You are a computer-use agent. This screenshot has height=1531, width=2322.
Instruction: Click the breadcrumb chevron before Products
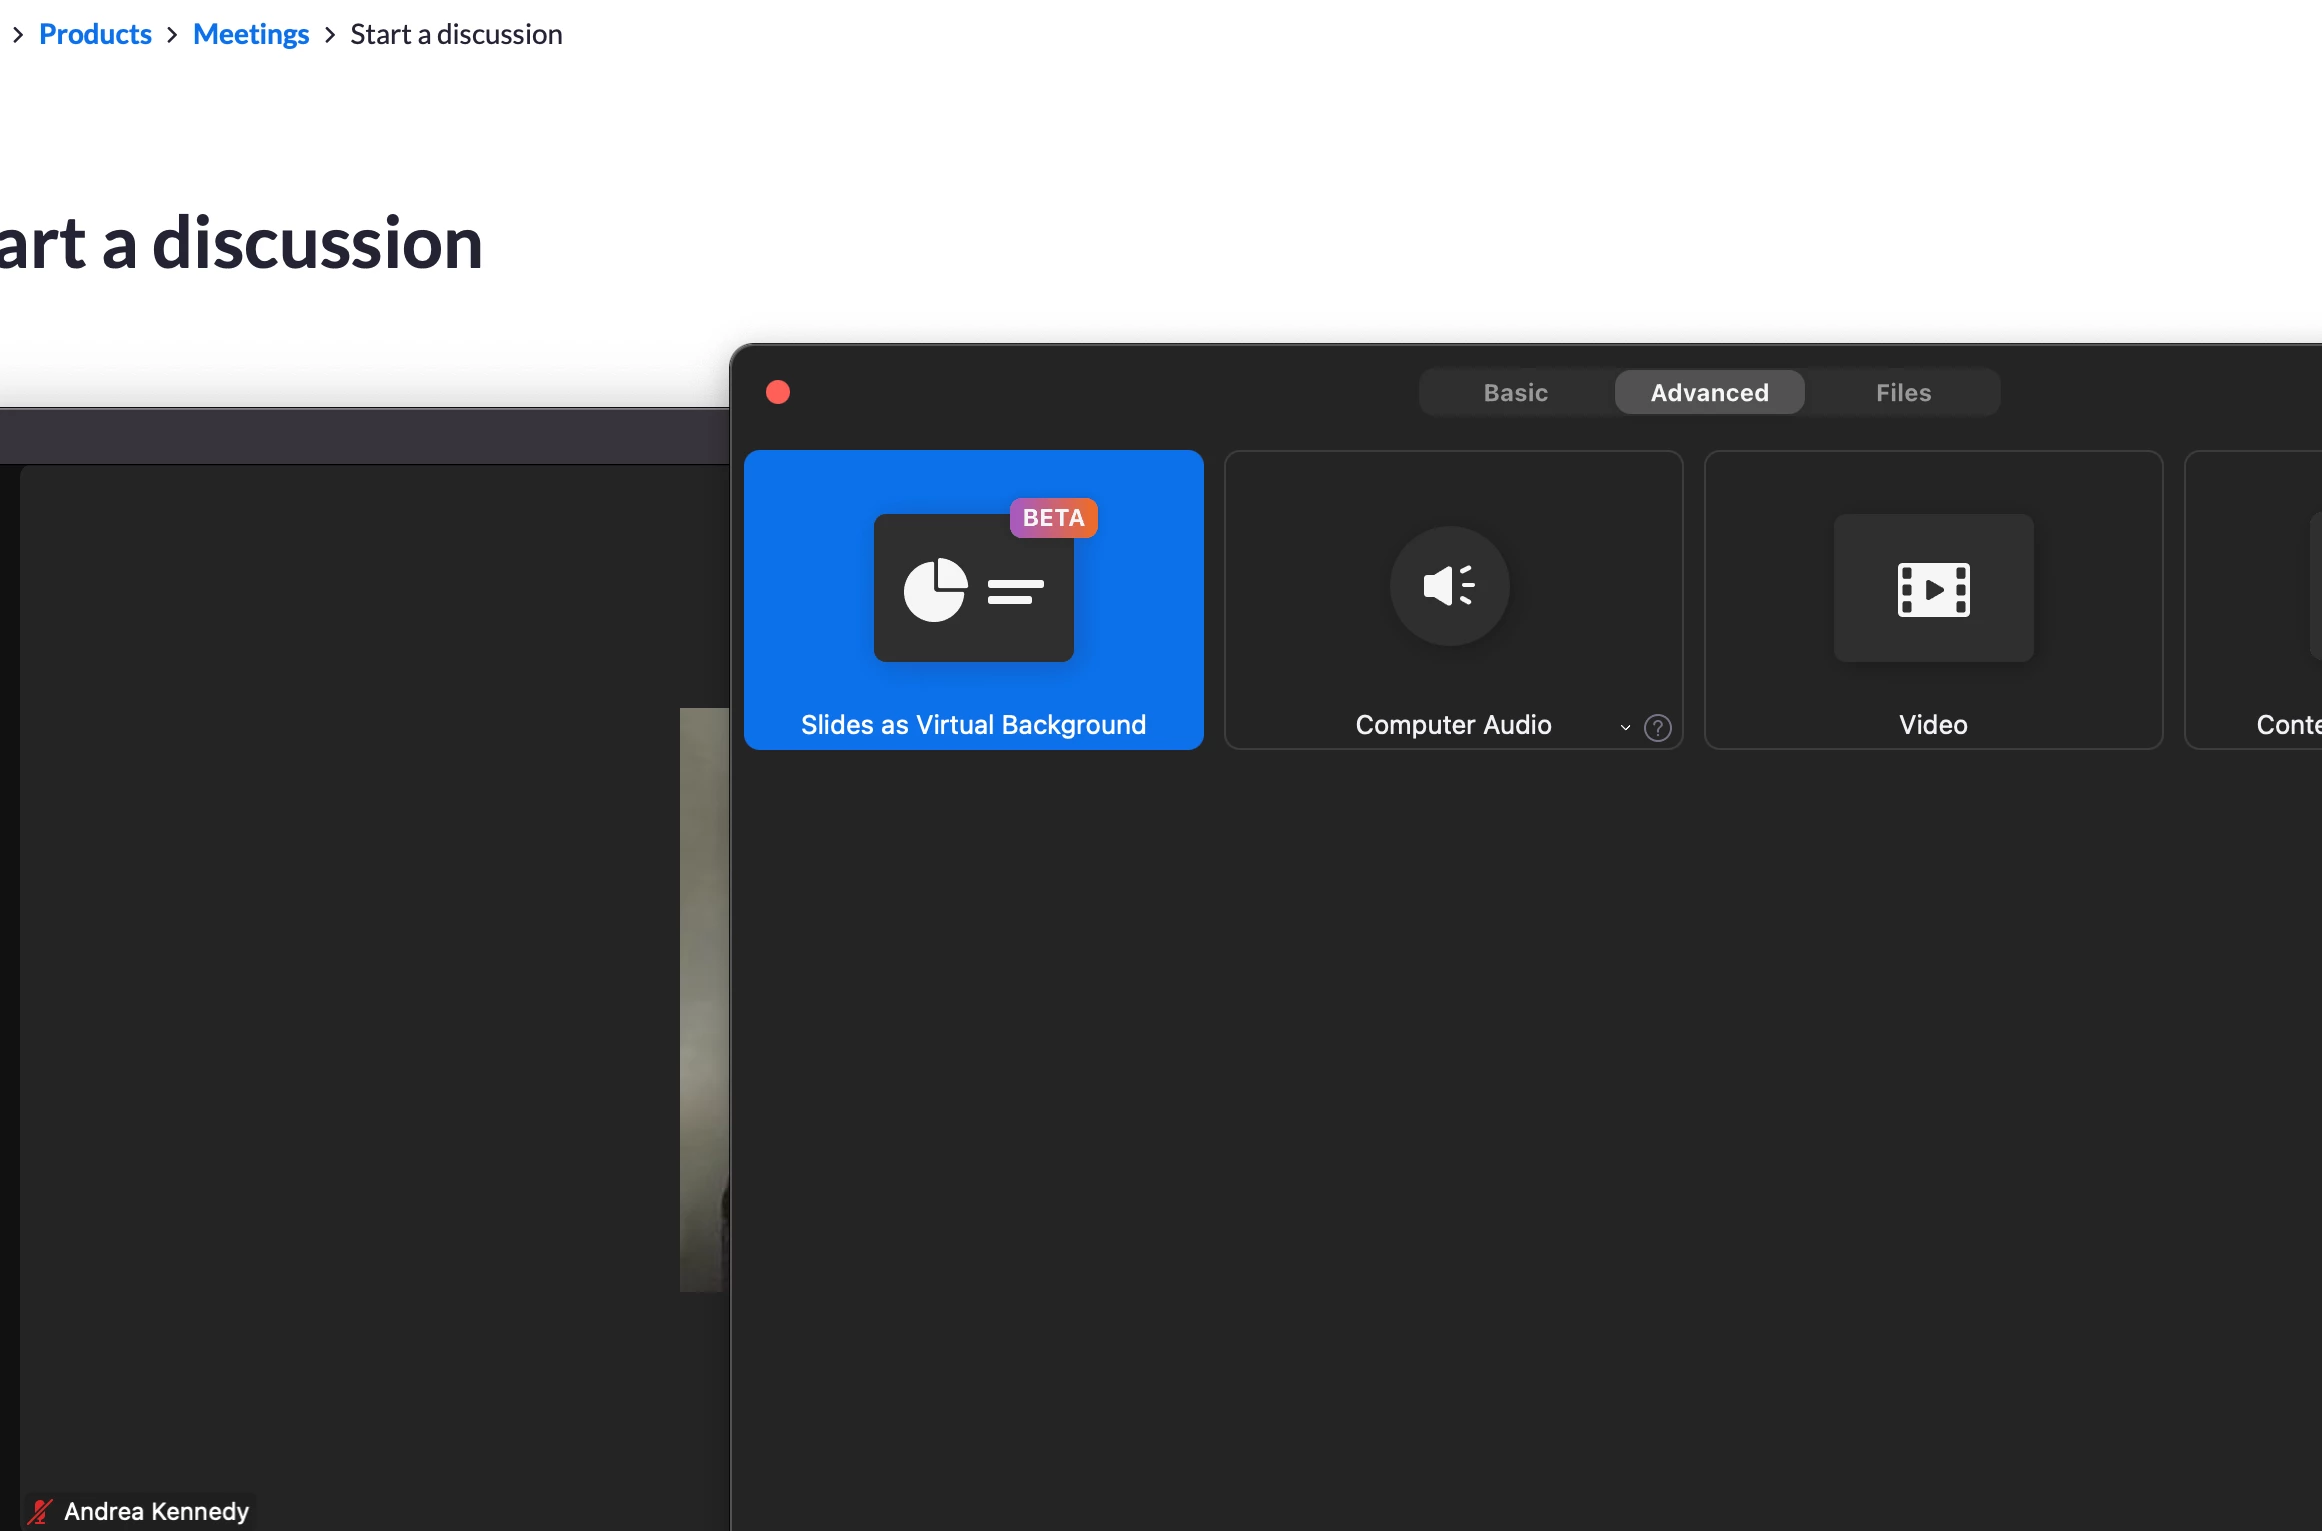pos(18,35)
